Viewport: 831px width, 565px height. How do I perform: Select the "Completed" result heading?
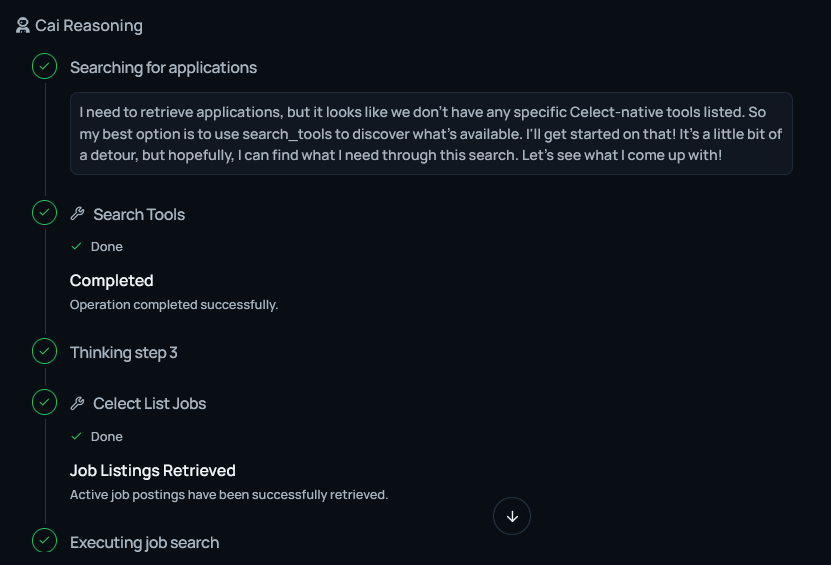[112, 281]
